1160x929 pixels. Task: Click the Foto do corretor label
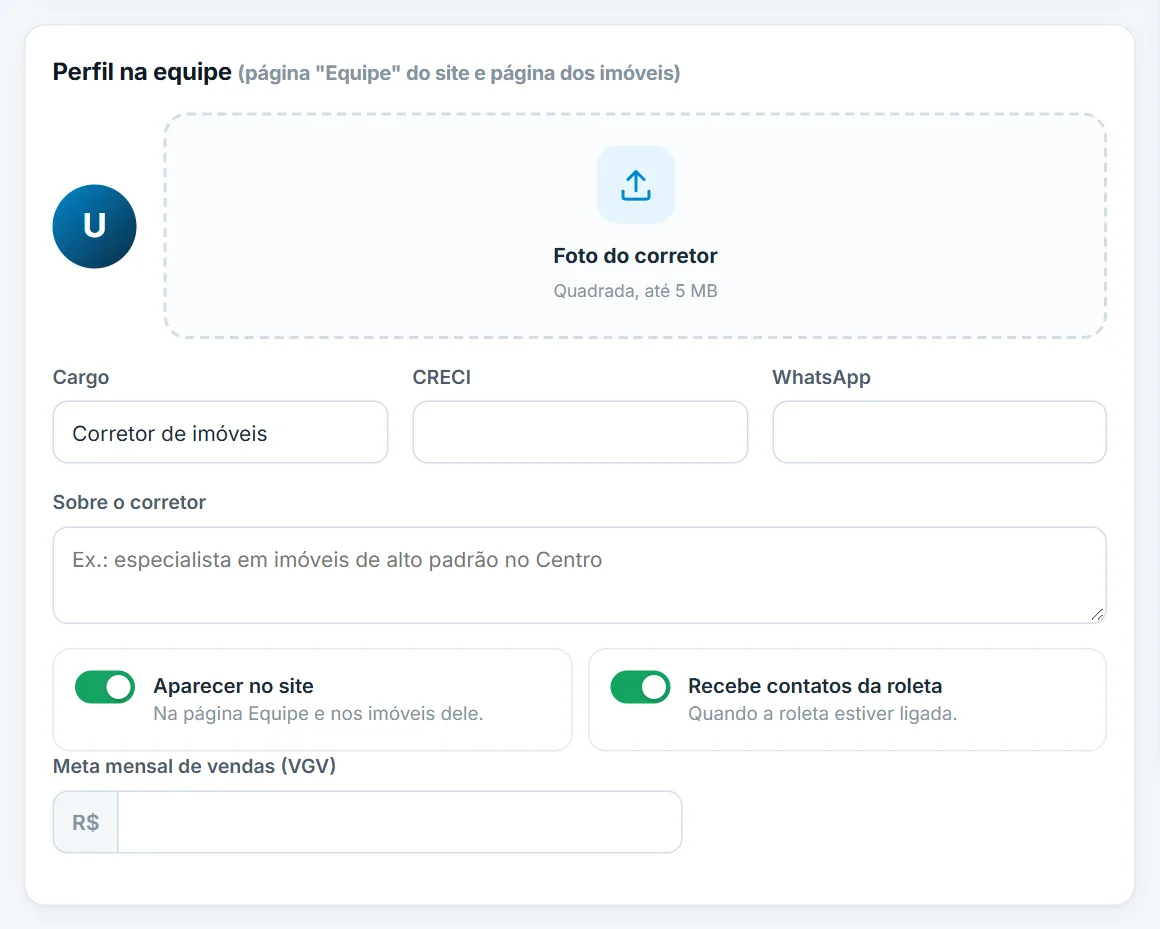point(635,256)
